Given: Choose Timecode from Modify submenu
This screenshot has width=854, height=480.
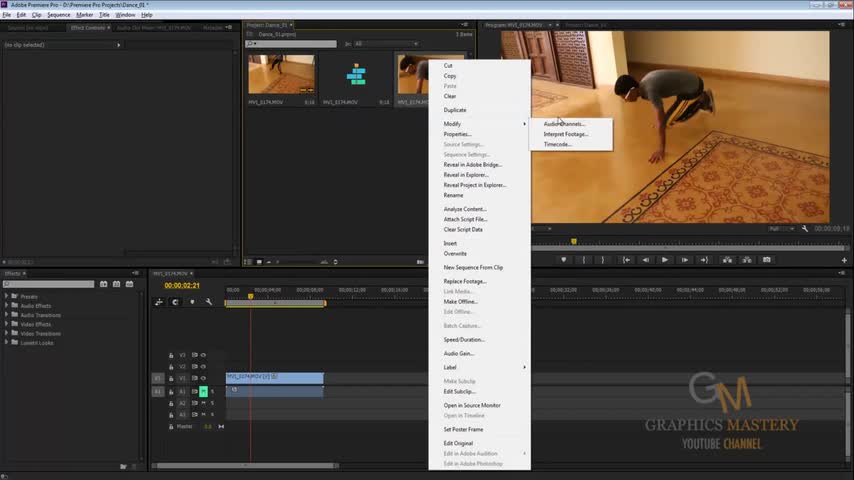Looking at the screenshot, I should [557, 144].
